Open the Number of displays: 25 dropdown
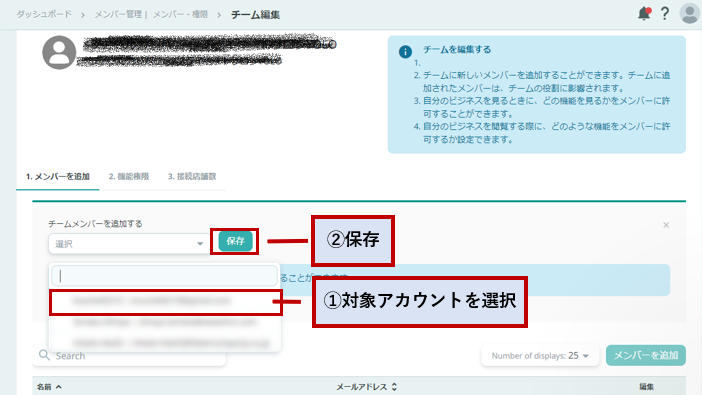Viewport: 702px width, 395px height. pyautogui.click(x=539, y=356)
